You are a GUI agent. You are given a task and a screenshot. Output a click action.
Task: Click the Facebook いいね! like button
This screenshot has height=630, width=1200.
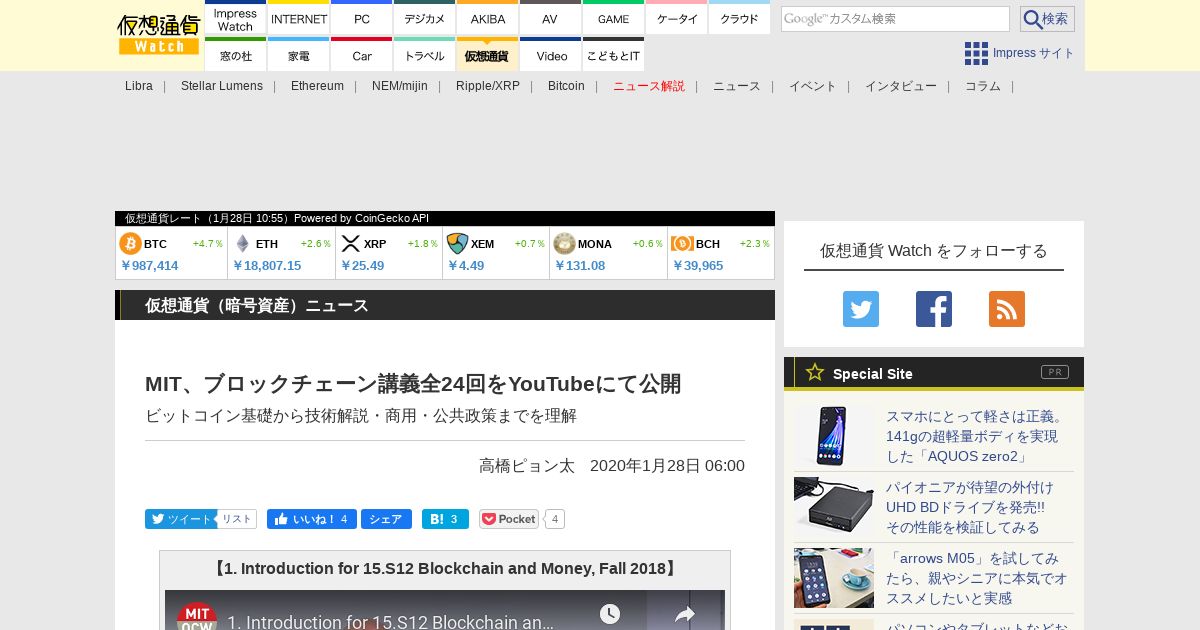click(x=312, y=519)
